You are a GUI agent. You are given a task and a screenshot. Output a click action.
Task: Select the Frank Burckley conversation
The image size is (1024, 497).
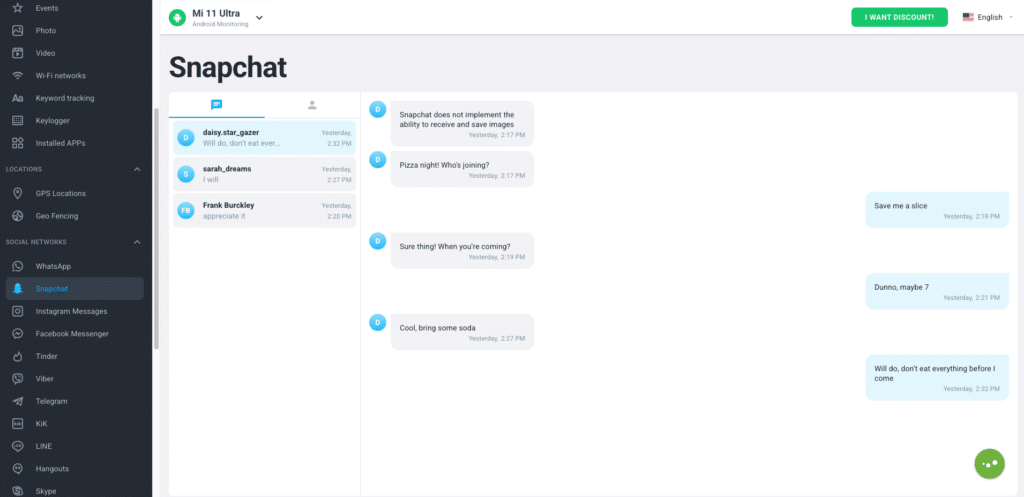pyautogui.click(x=264, y=210)
